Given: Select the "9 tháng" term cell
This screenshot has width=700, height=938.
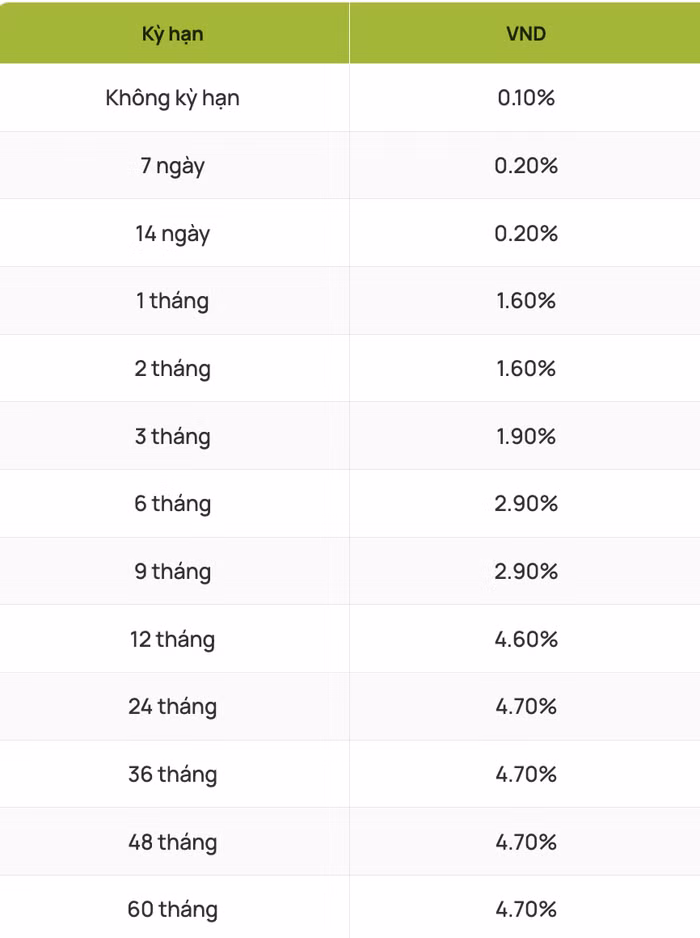Looking at the screenshot, I should (x=172, y=571).
